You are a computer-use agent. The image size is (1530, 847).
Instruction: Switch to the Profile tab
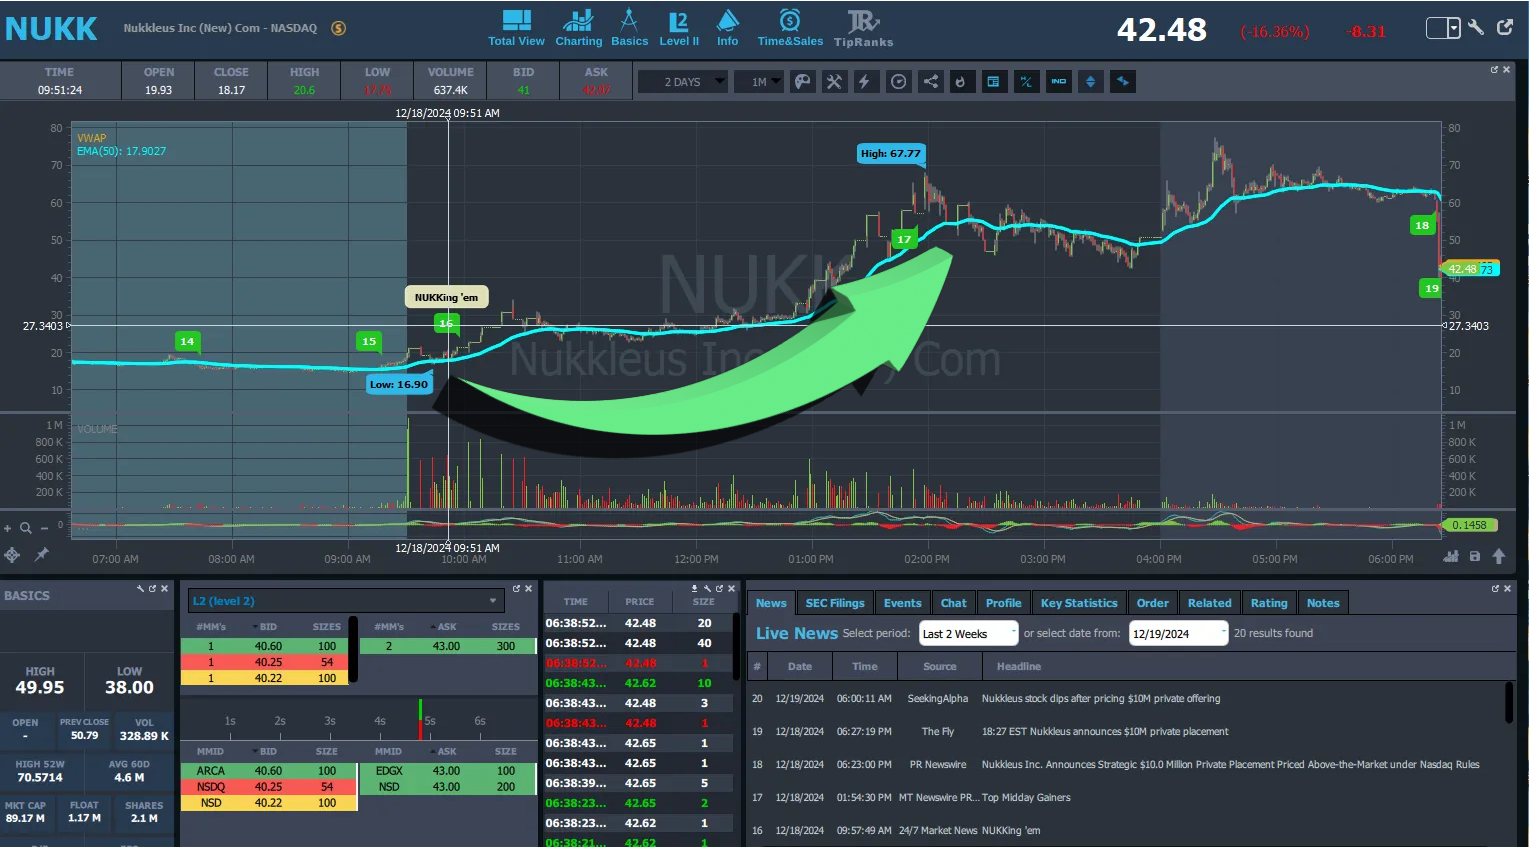coord(1003,603)
